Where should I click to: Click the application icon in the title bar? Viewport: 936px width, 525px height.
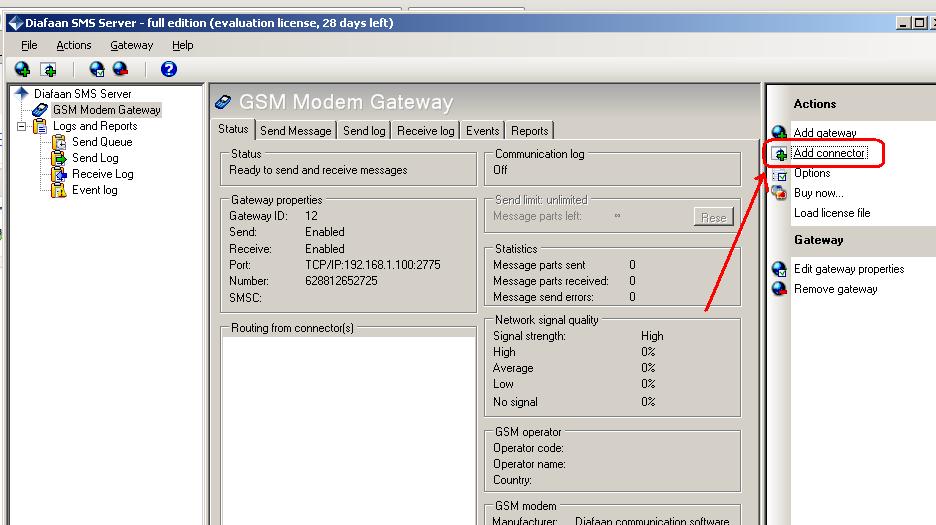tap(16, 23)
